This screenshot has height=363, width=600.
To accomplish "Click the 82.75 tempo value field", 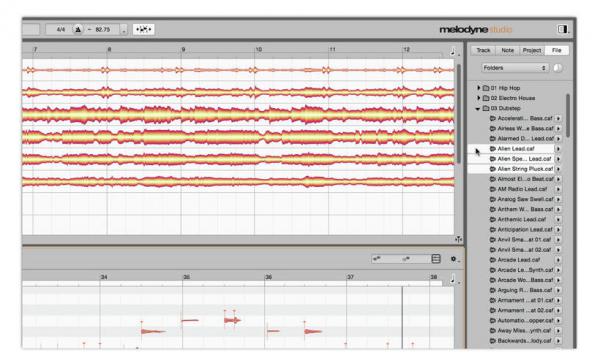I will (103, 29).
